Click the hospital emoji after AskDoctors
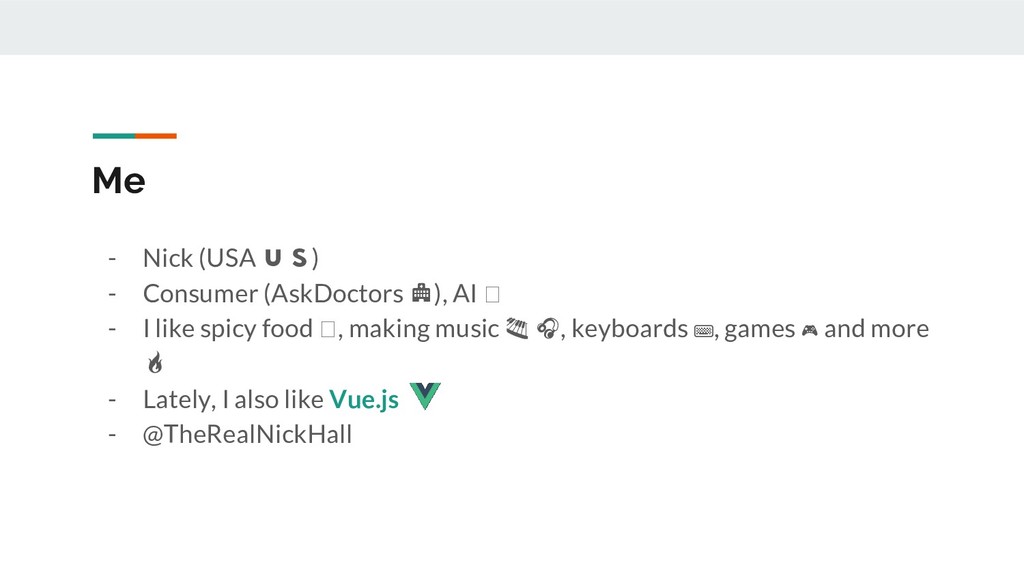 pyautogui.click(x=421, y=294)
